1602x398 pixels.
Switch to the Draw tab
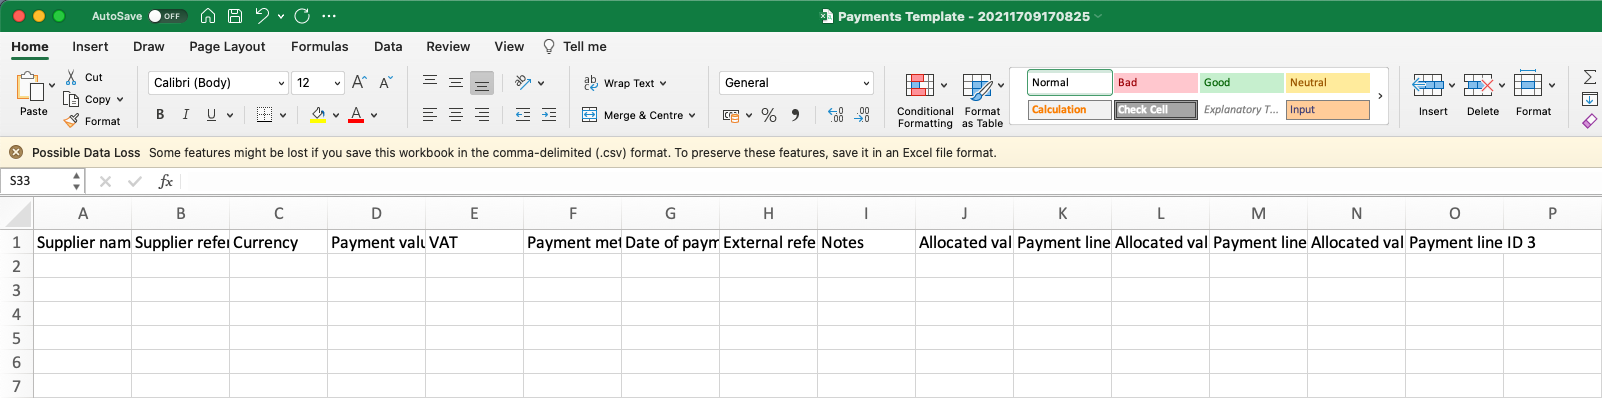[x=149, y=46]
